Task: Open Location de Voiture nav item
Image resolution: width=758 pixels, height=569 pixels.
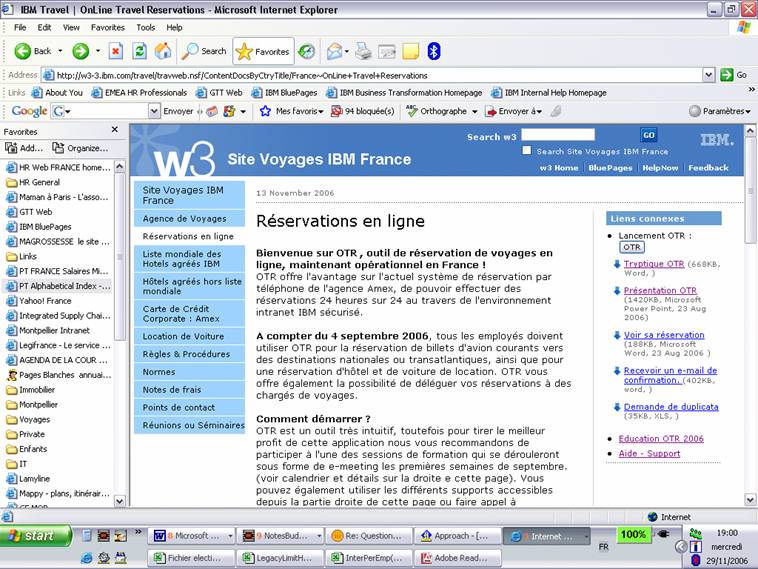Action: 190,336
